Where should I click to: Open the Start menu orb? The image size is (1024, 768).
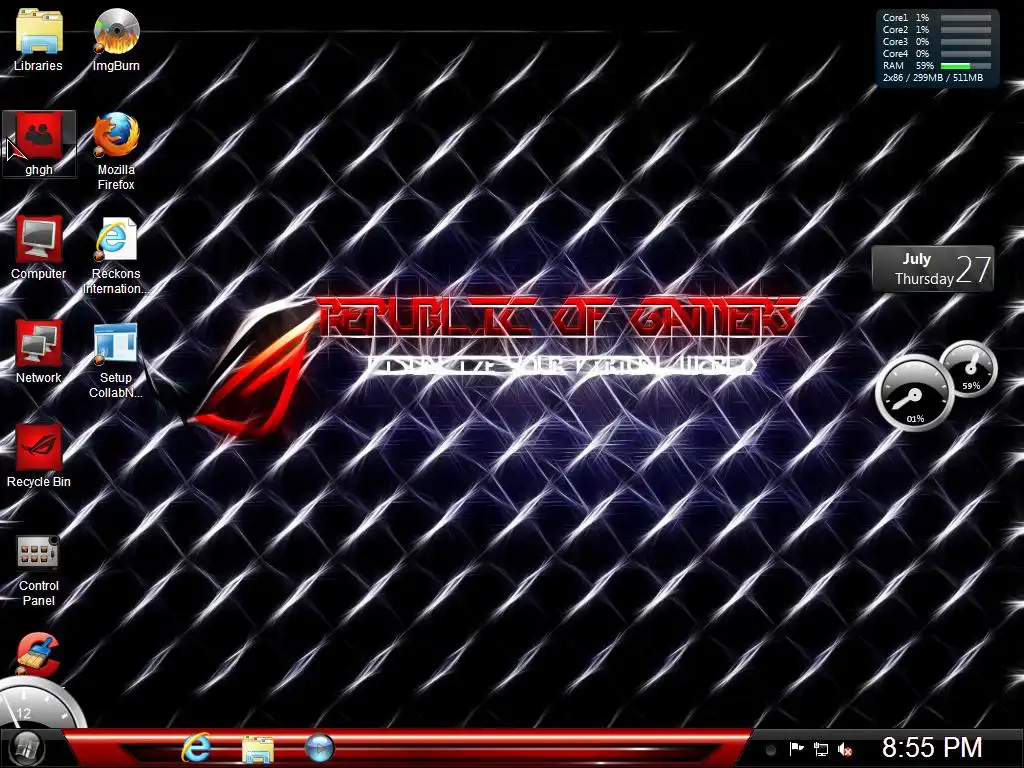(x=27, y=748)
